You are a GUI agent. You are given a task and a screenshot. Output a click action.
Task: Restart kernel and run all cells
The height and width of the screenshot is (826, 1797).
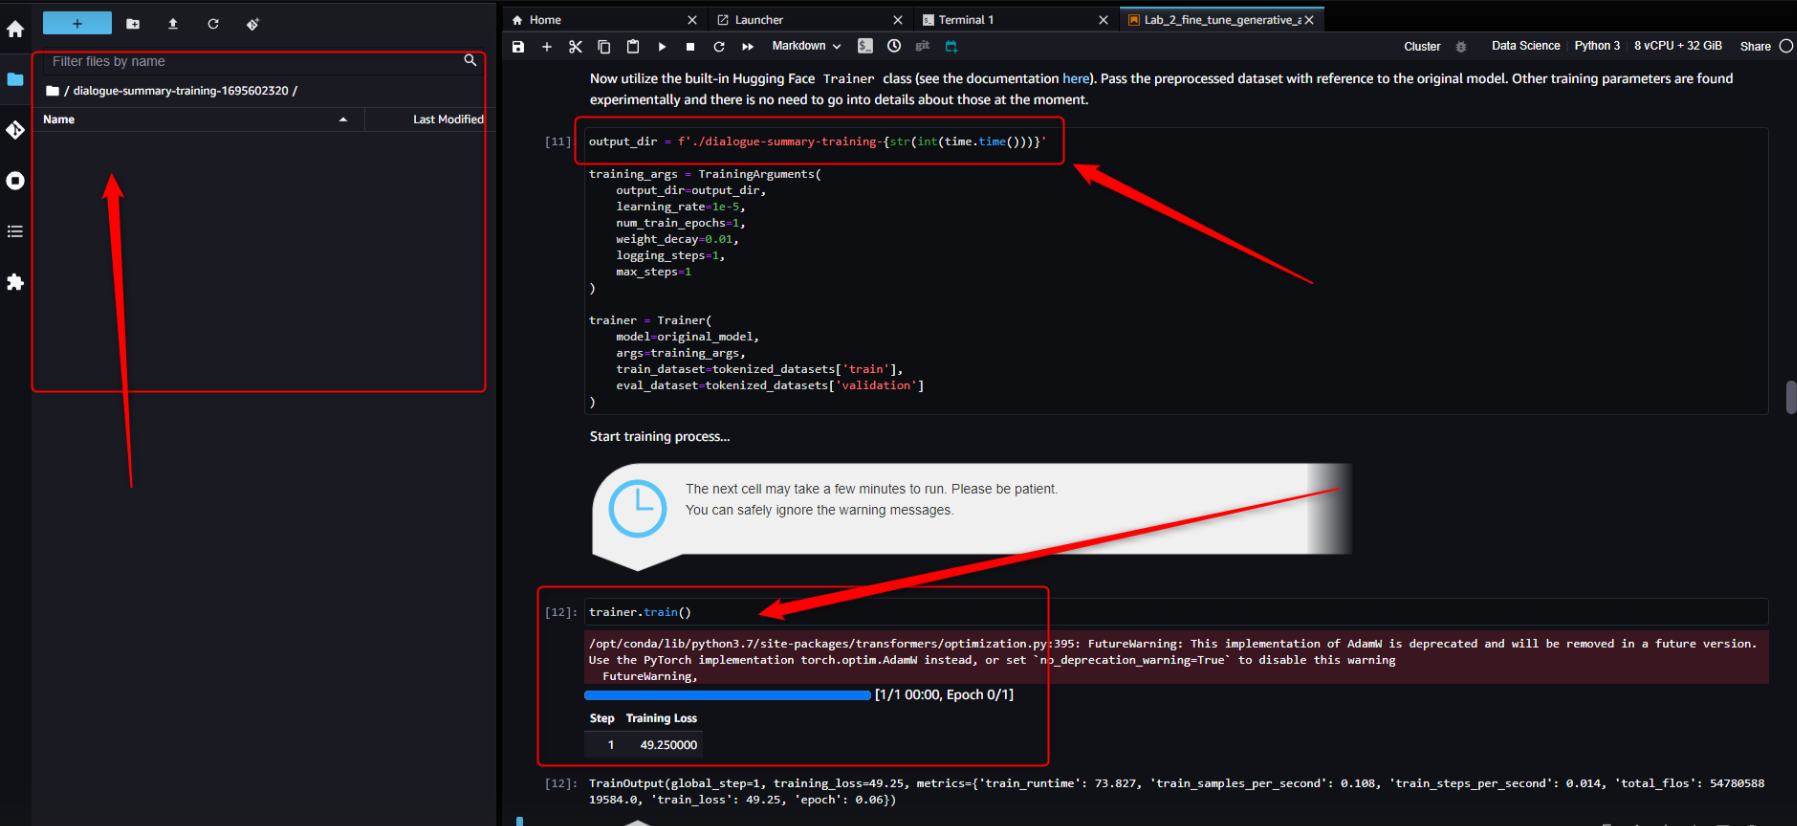(x=748, y=46)
